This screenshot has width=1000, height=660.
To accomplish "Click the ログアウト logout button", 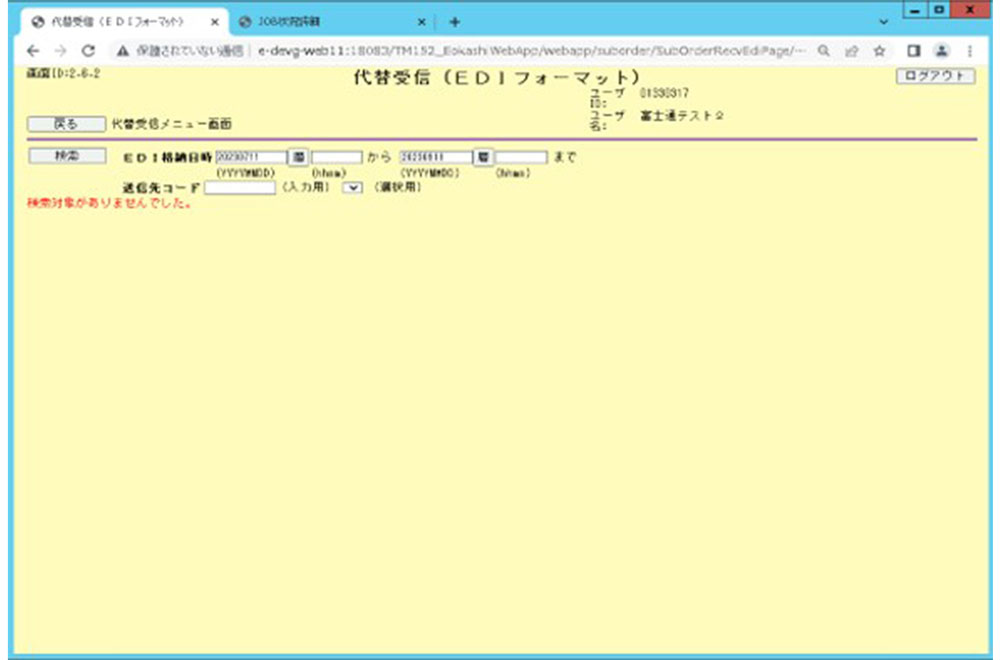I will [935, 76].
